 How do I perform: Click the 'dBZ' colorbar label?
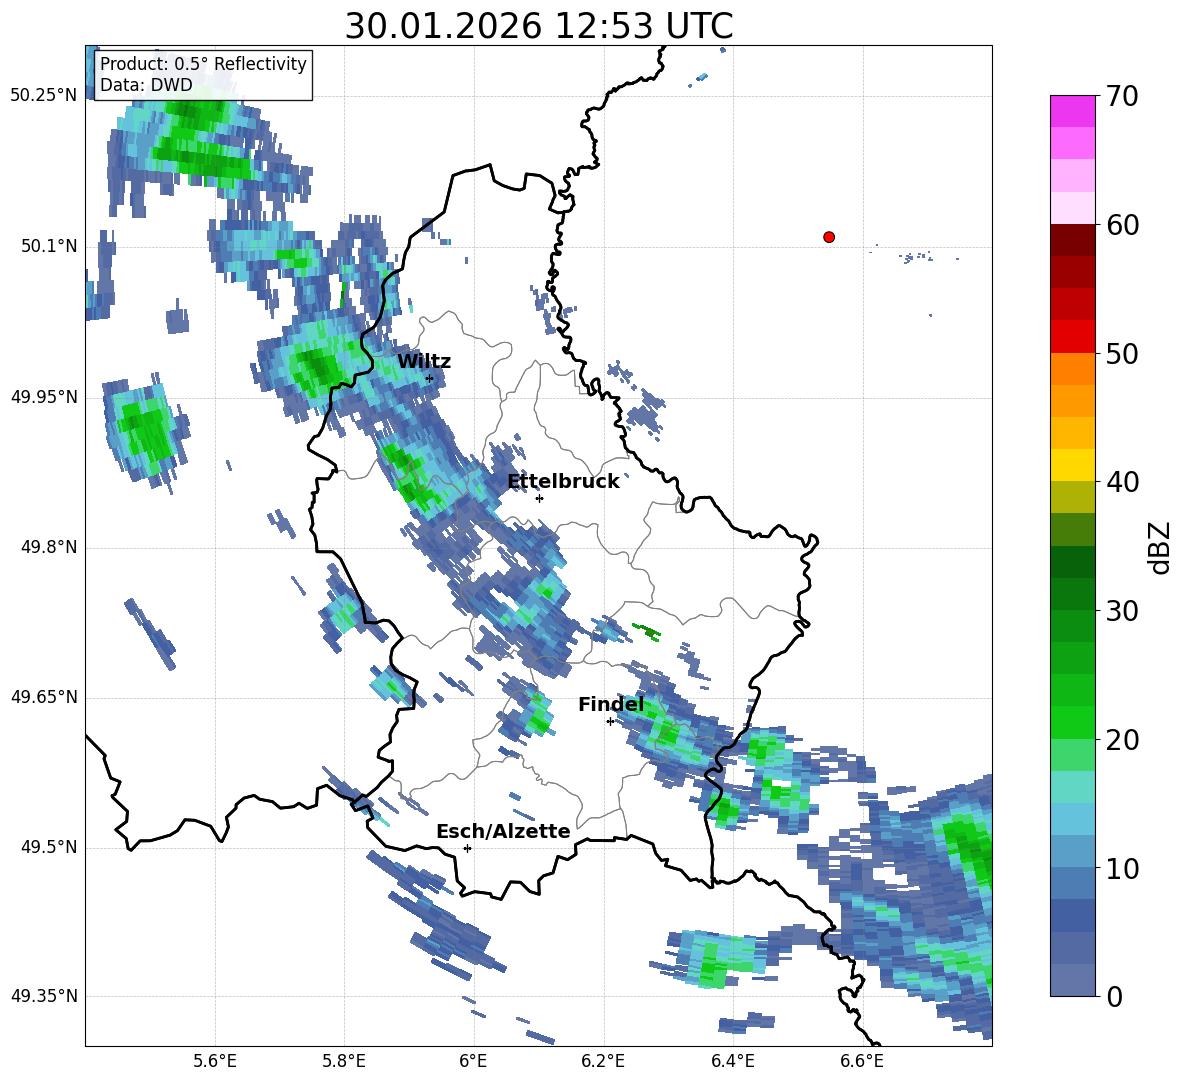1161,547
